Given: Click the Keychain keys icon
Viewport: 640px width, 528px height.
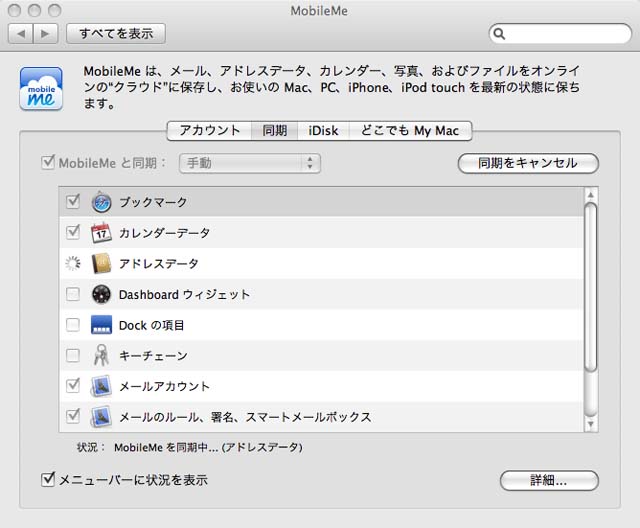Looking at the screenshot, I should coord(101,355).
